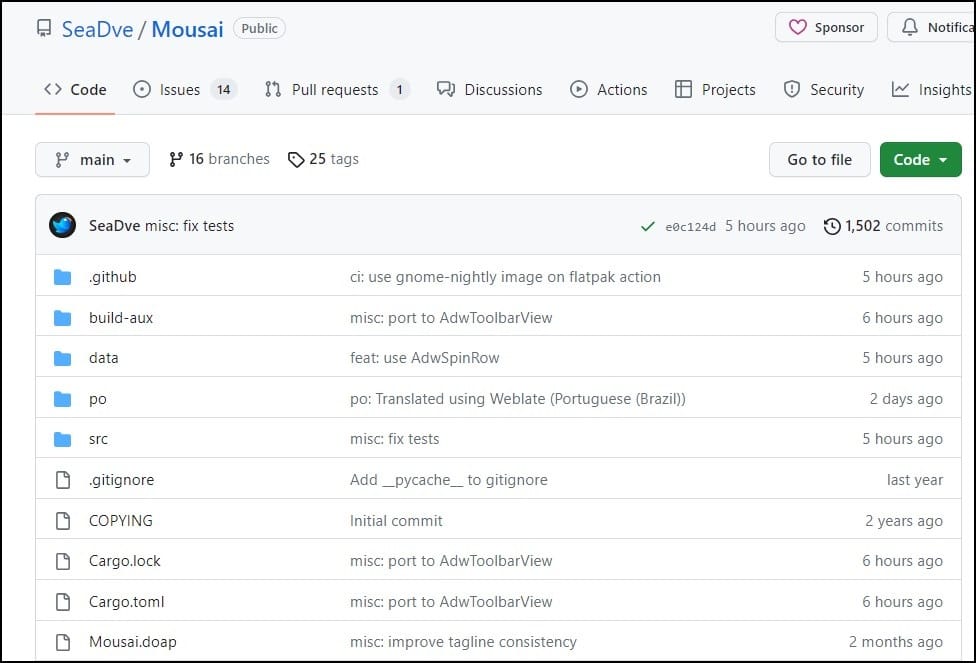Open the Issues tab
This screenshot has width=976, height=663.
point(185,90)
